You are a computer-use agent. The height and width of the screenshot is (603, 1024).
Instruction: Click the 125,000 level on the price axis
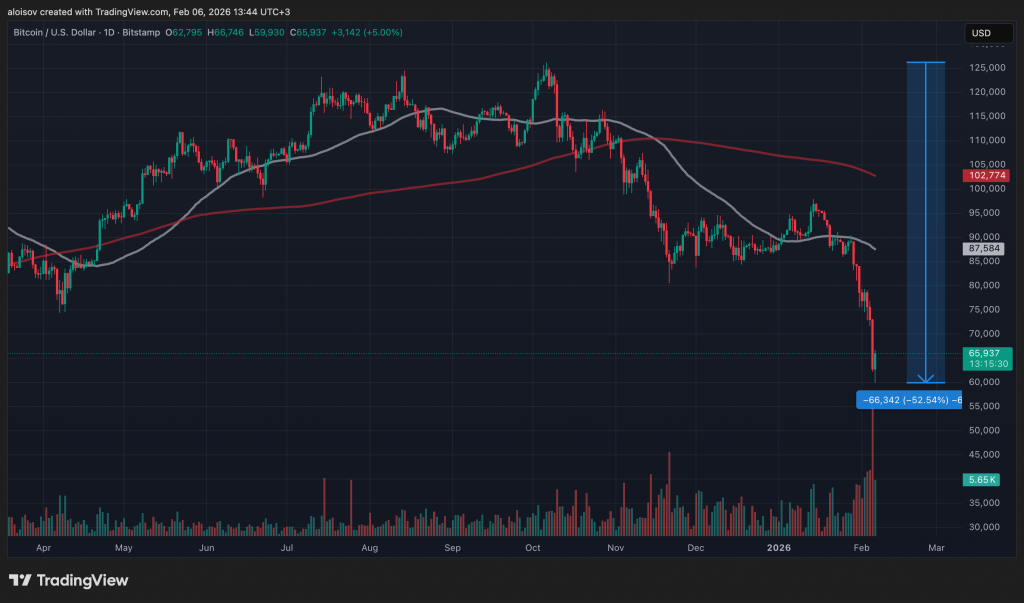986,68
